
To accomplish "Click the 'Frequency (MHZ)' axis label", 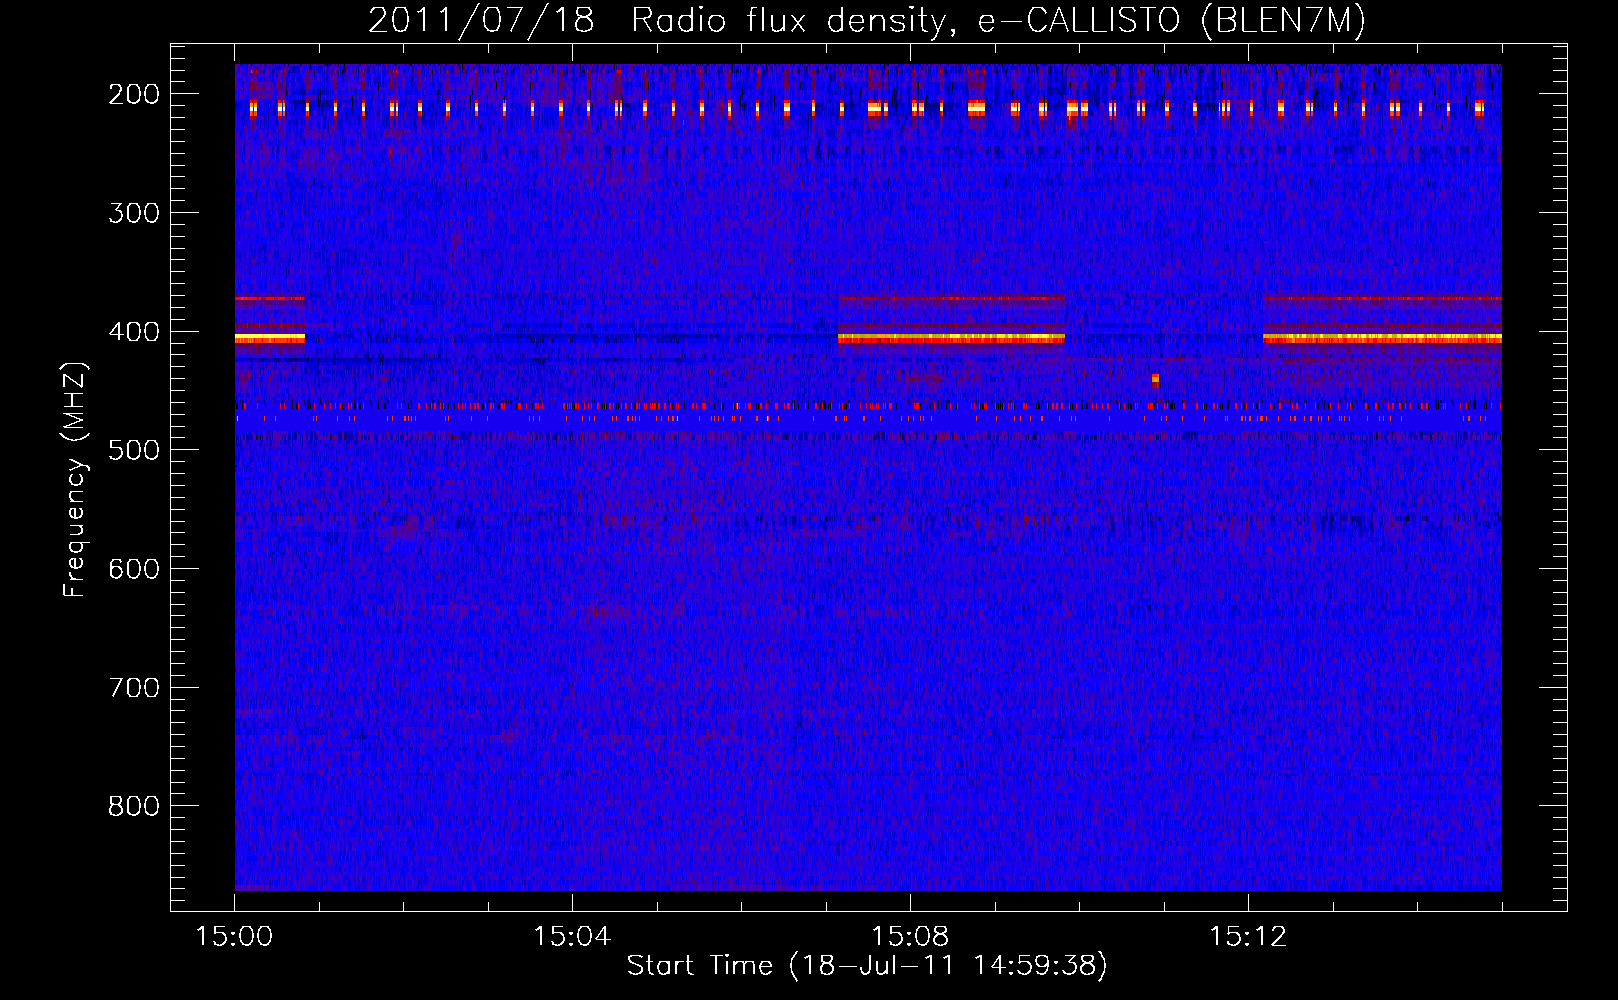I will 75,479.
